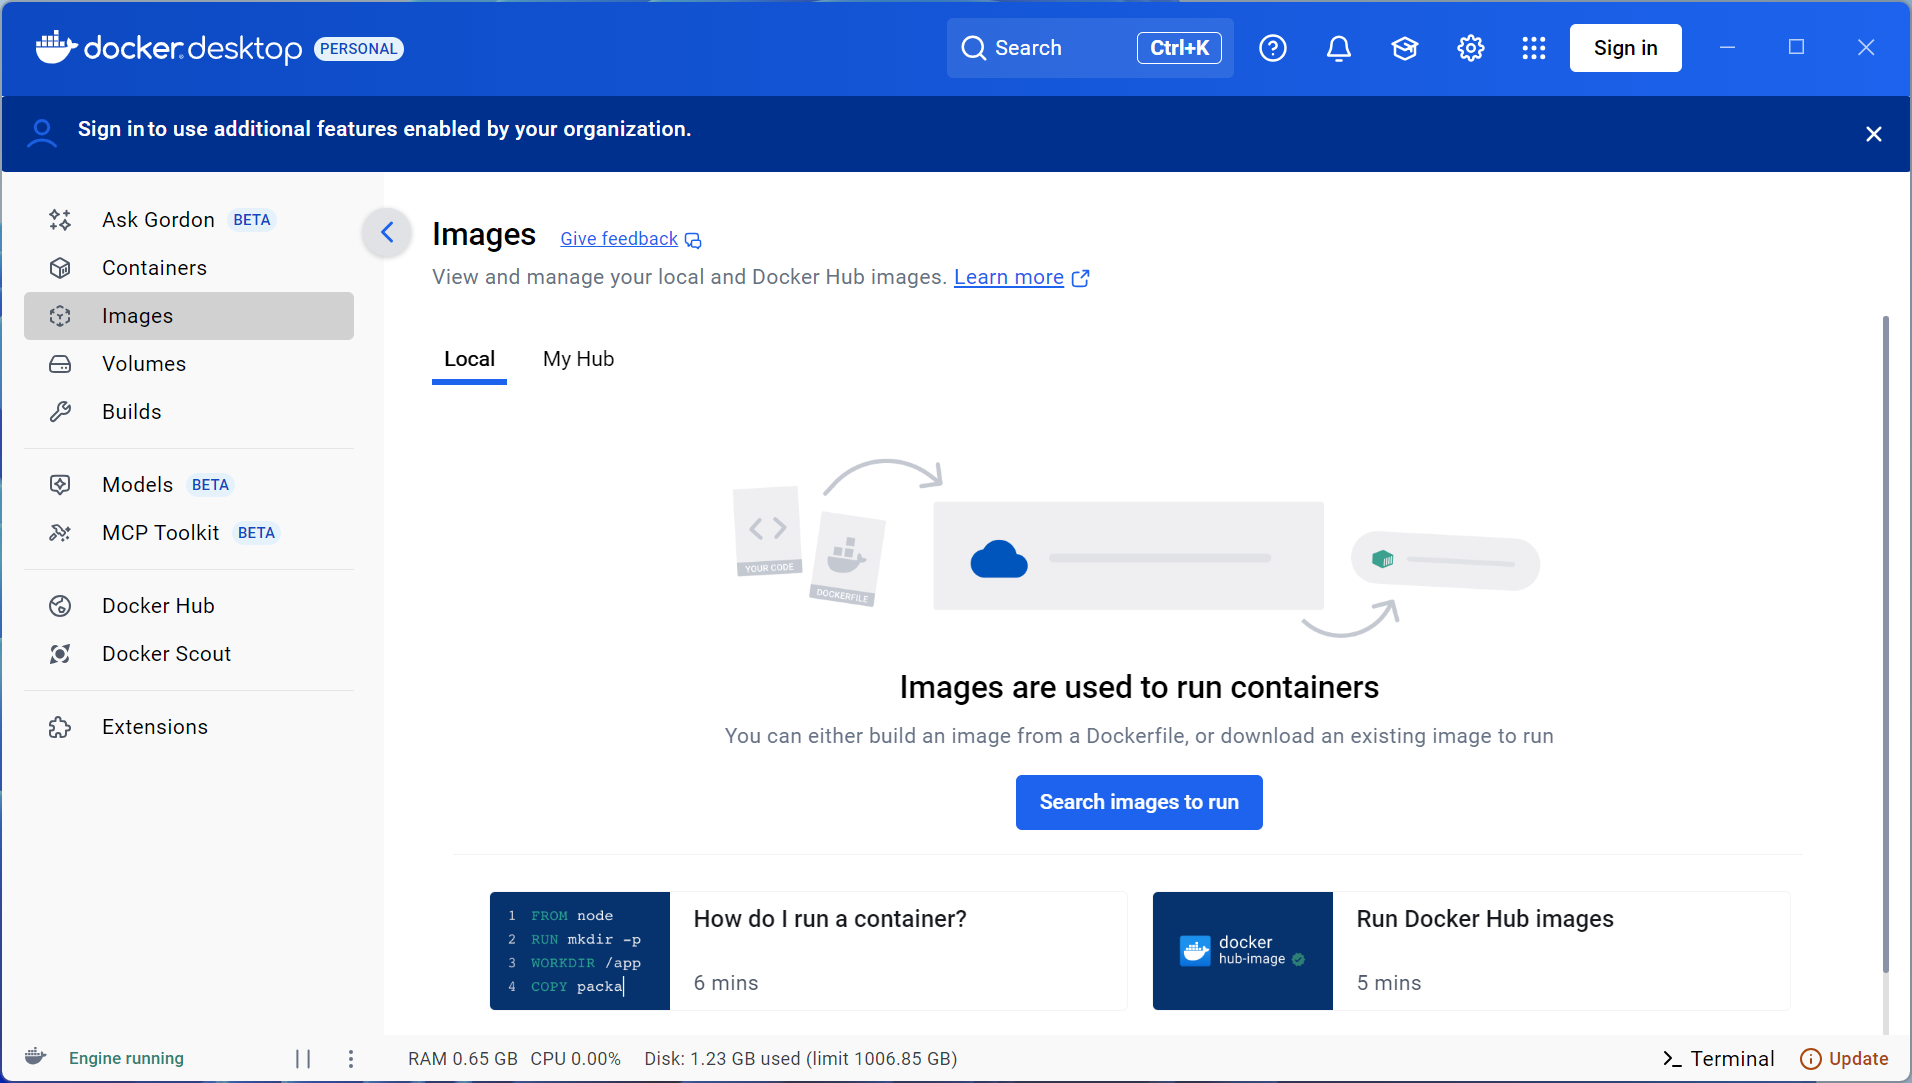This screenshot has height=1083, width=1912.
Task: Click Search images to run button
Action: click(x=1139, y=802)
